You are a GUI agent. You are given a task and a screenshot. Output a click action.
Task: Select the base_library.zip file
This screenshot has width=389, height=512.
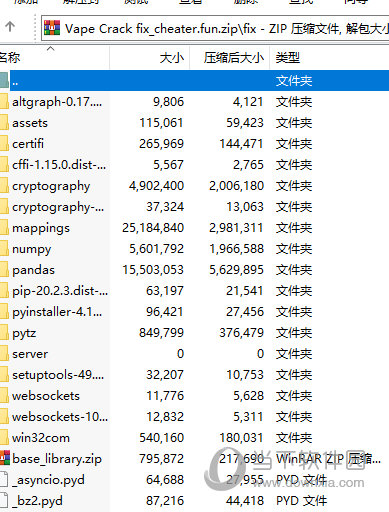click(x=57, y=459)
